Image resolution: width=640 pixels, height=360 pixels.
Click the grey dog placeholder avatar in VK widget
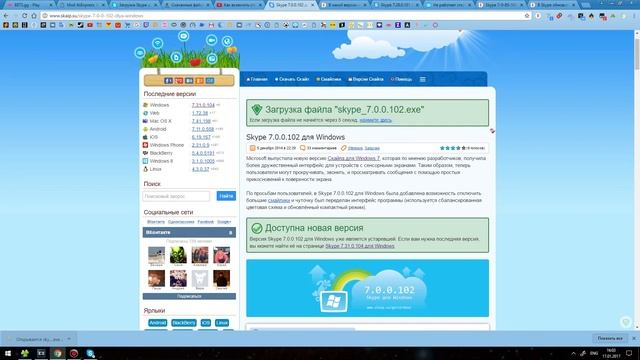point(200,278)
